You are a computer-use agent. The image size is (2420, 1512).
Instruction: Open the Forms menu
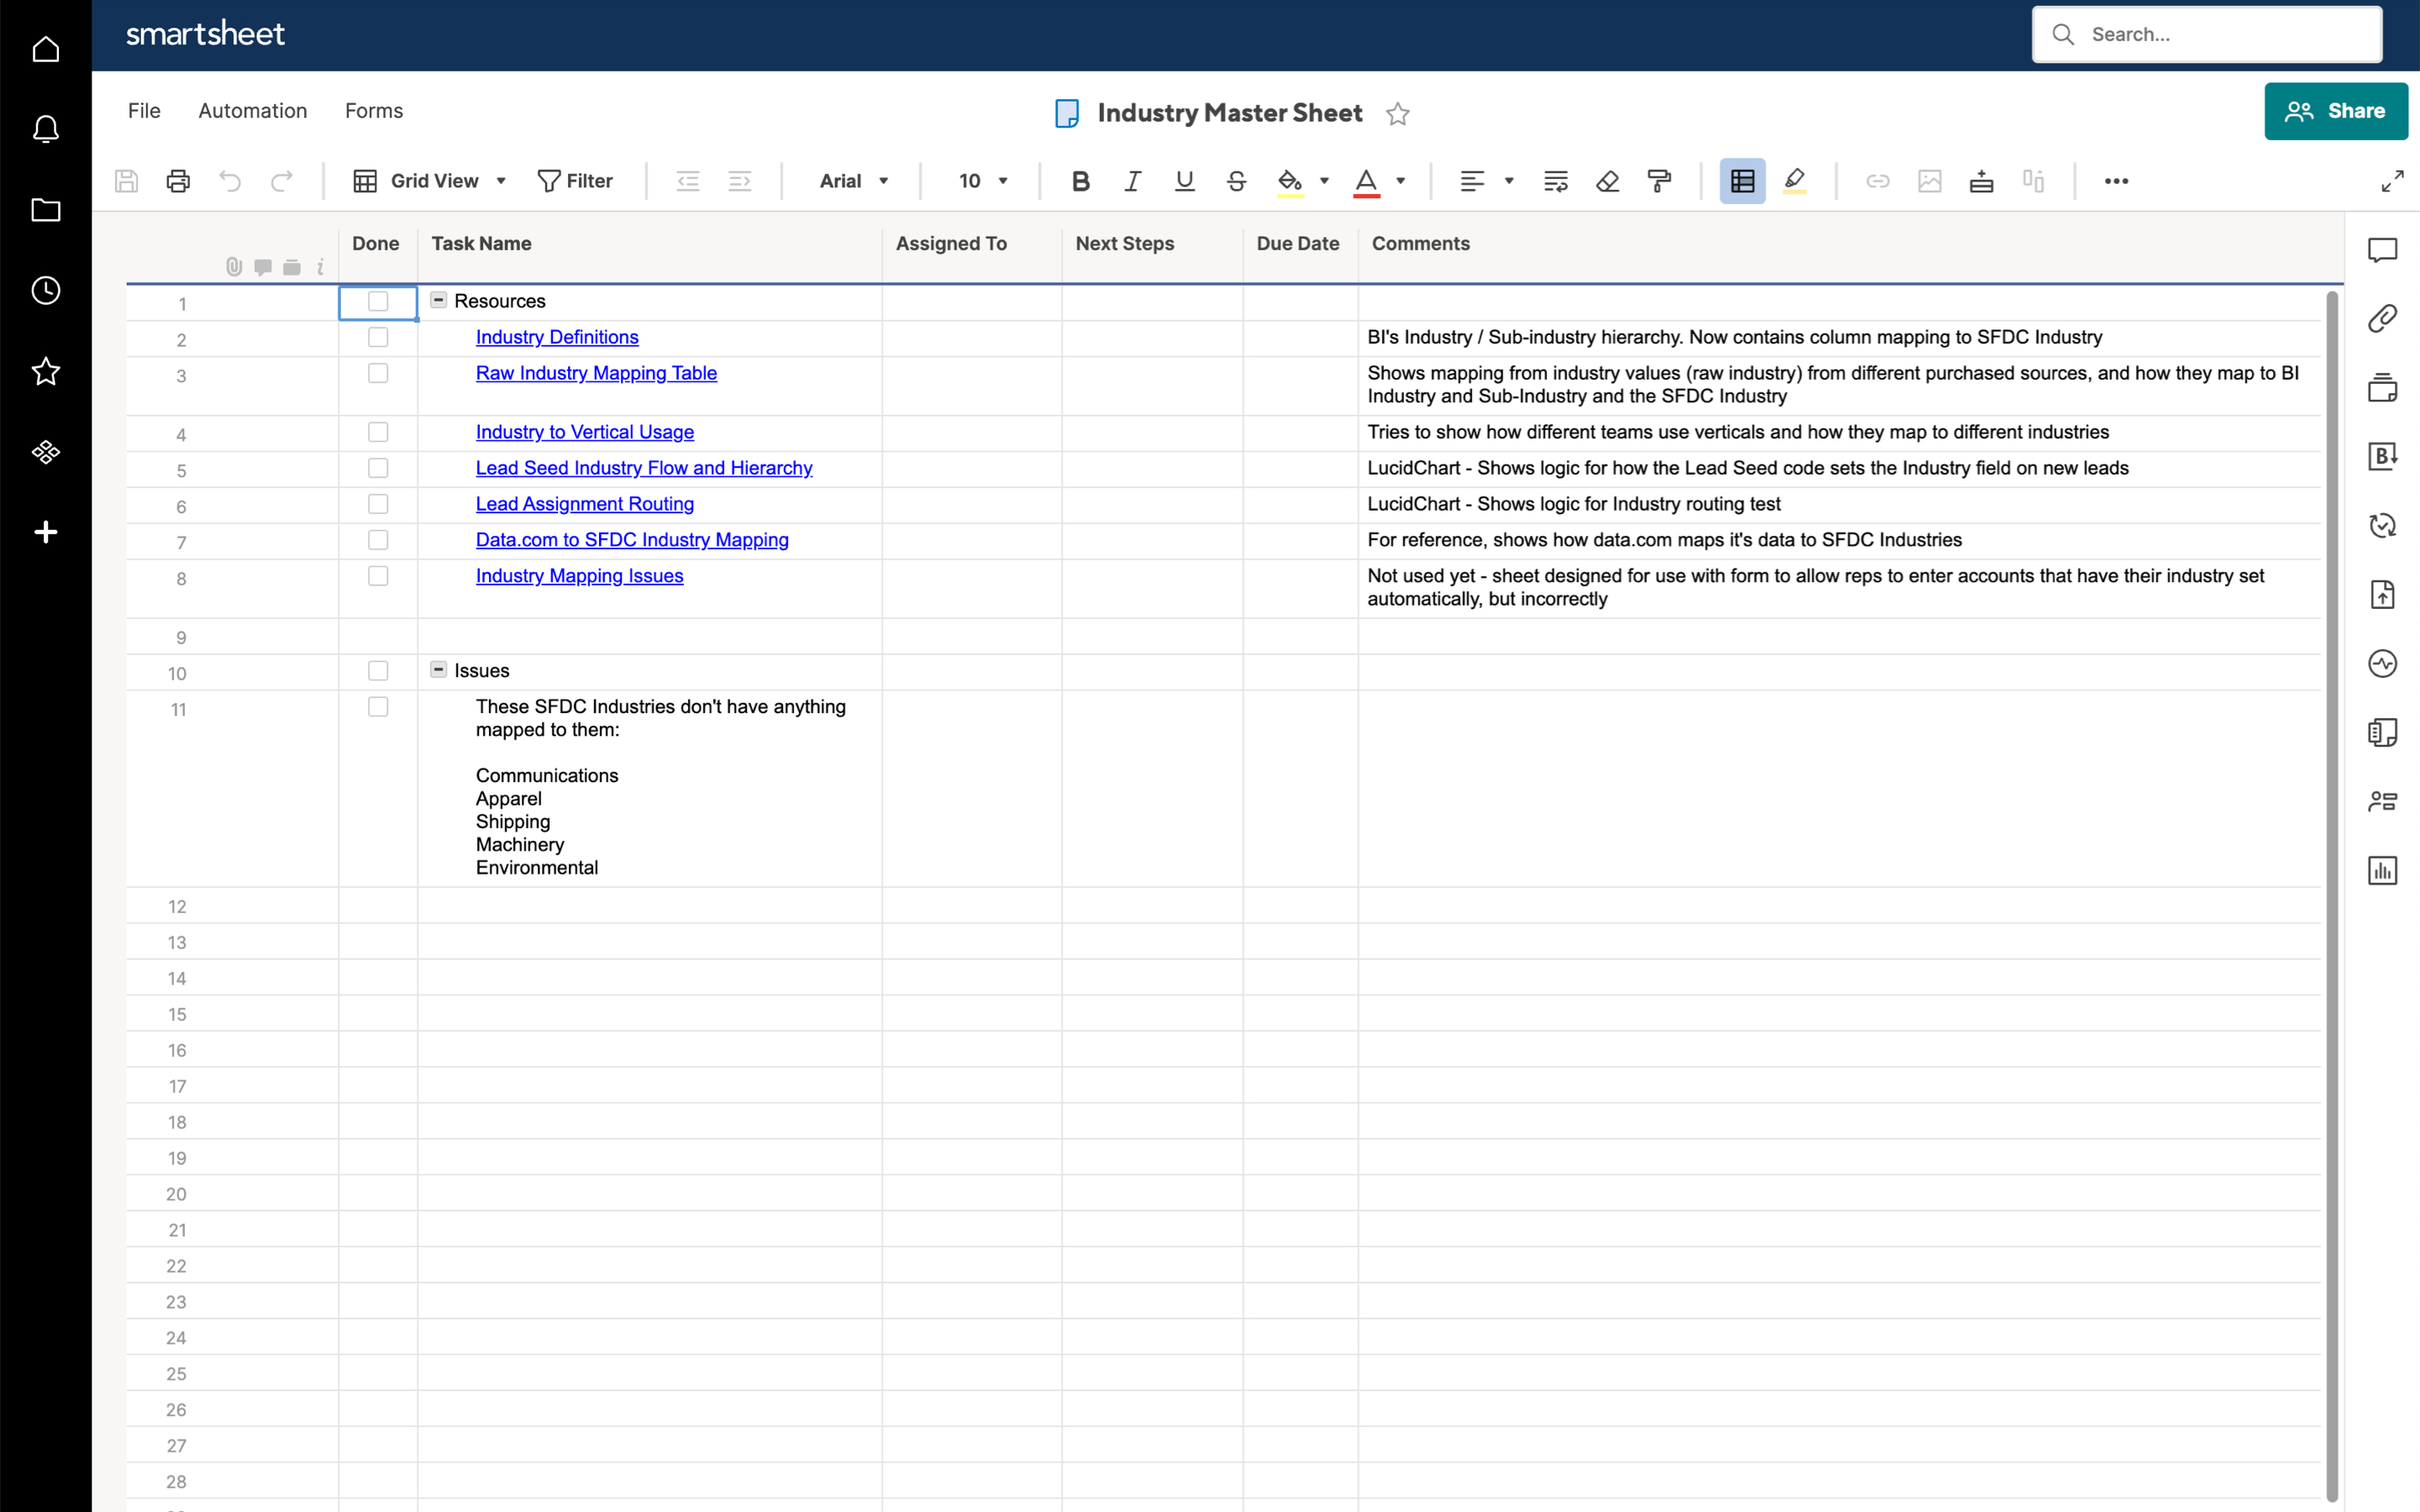coord(373,111)
